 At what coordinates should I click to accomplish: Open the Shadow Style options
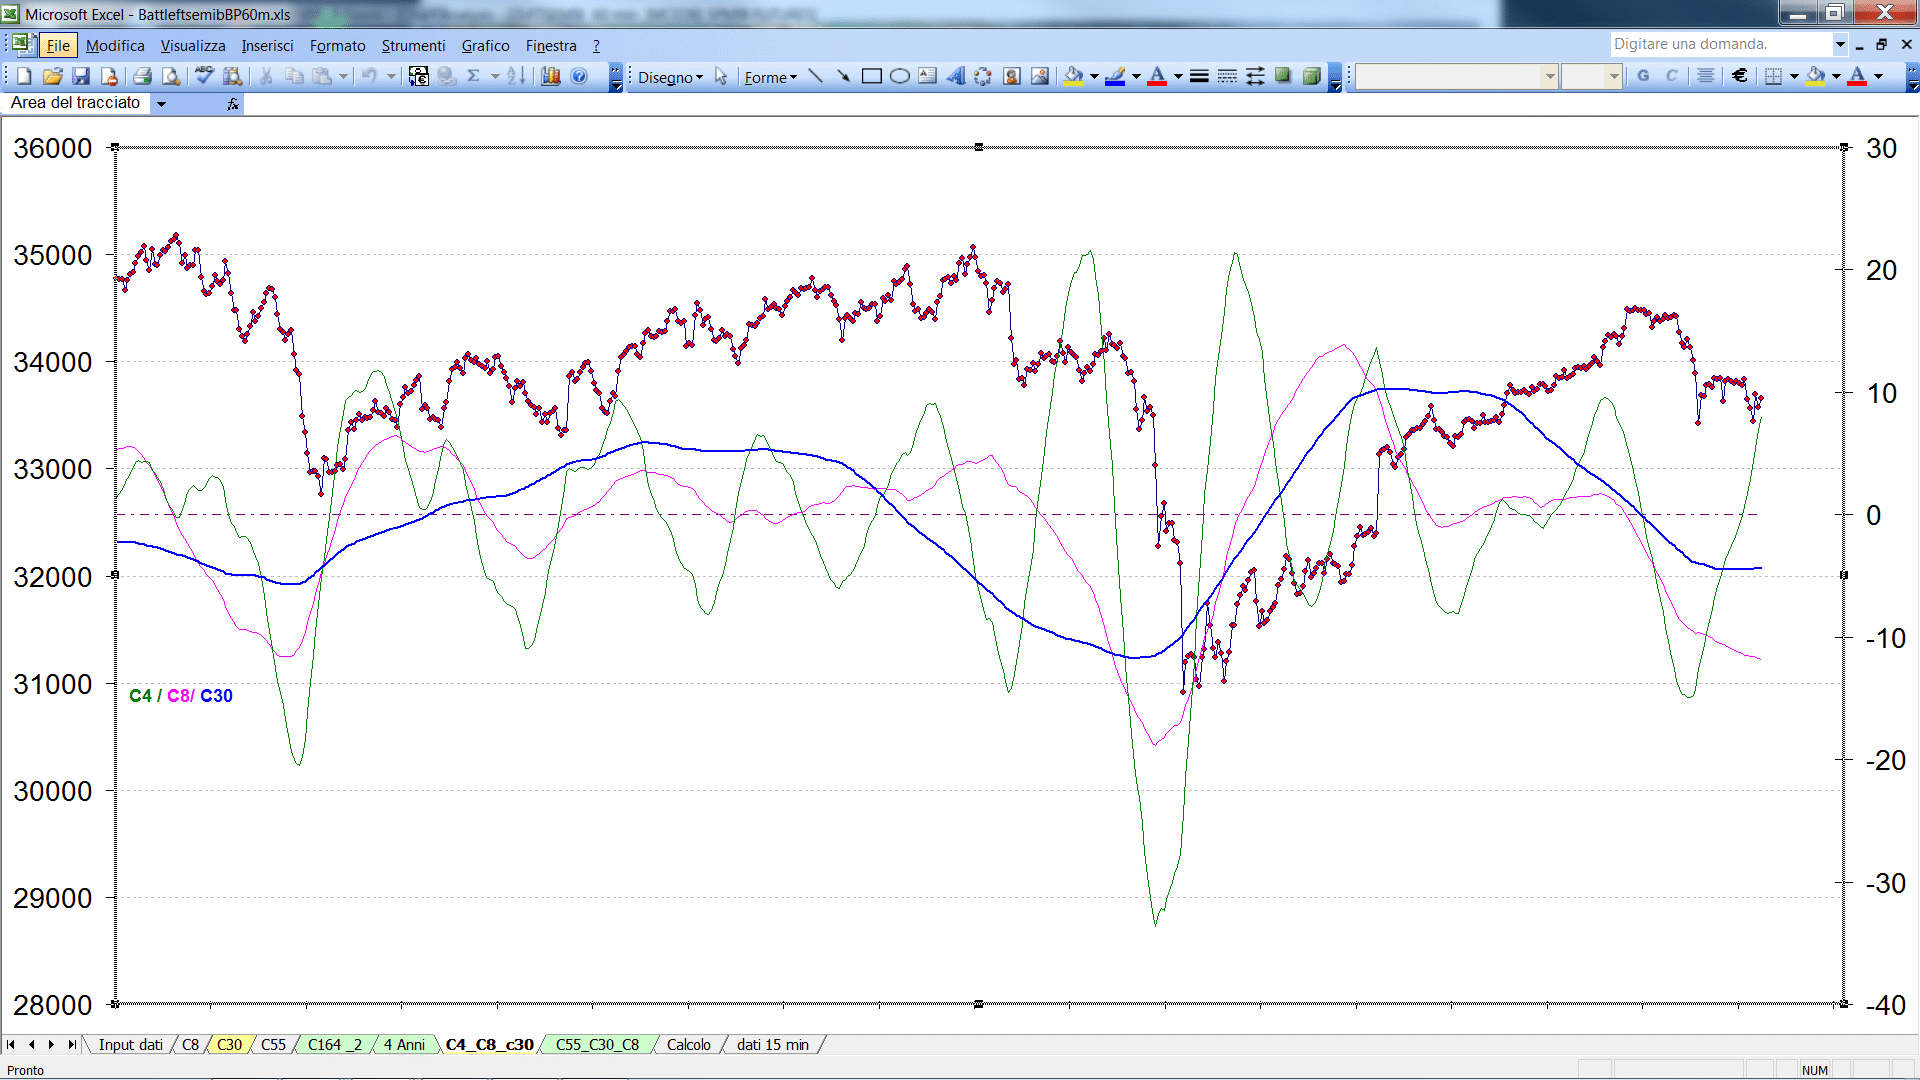pos(1283,77)
